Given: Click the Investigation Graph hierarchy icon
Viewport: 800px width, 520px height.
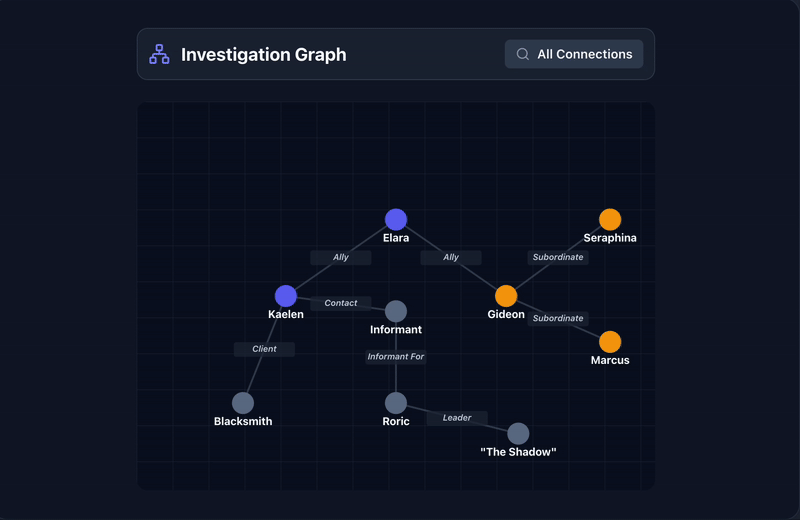Looking at the screenshot, I should [159, 54].
